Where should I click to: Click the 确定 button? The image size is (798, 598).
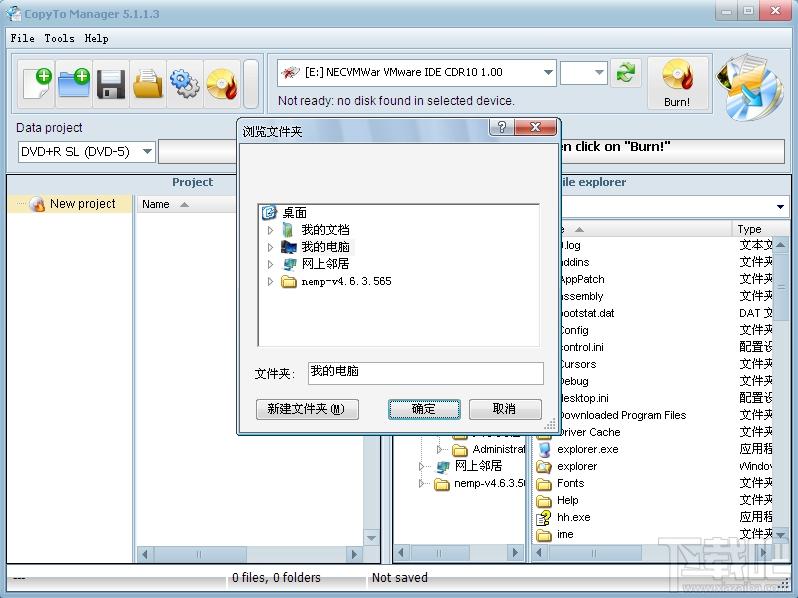coord(424,409)
